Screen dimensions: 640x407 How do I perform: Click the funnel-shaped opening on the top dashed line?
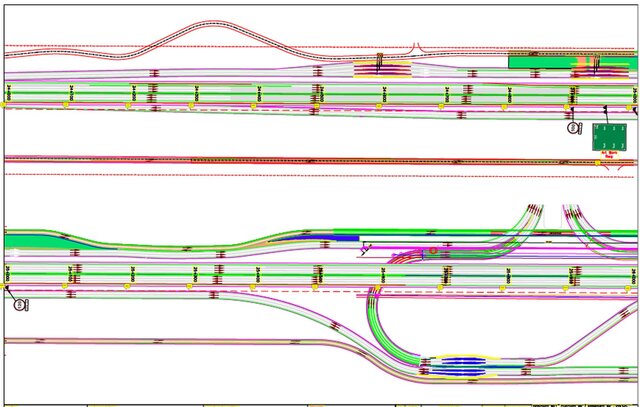419,47
